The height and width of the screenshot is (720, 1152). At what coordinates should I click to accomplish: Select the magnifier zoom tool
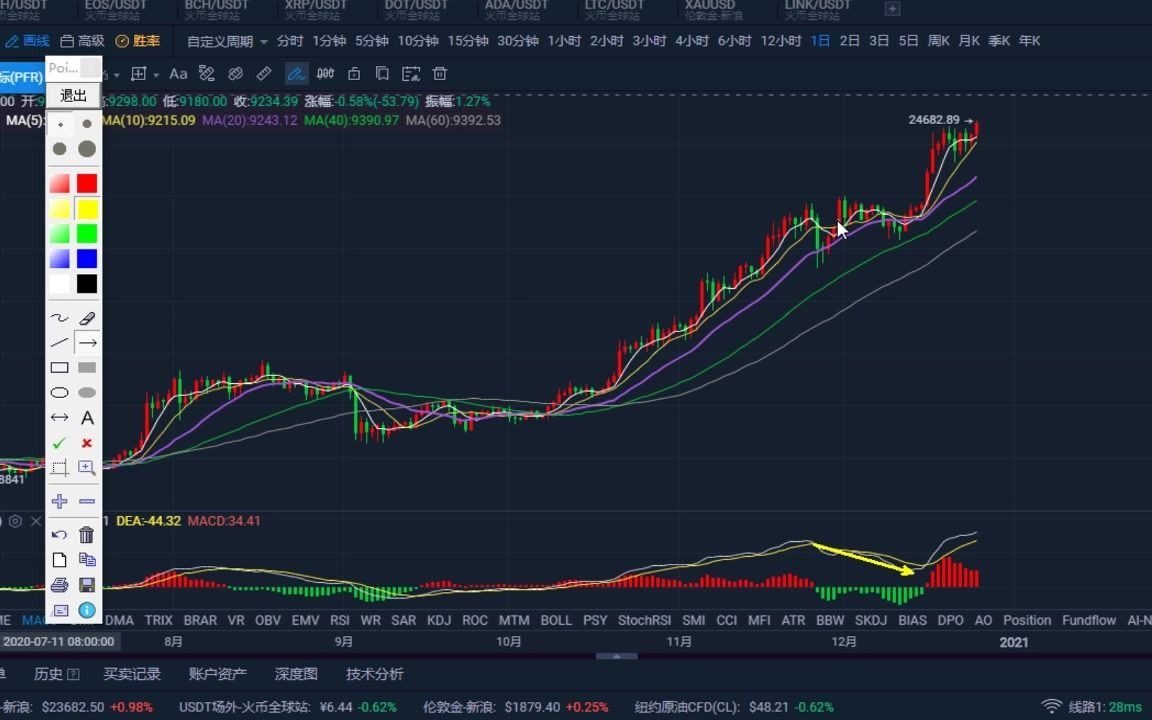click(87, 468)
